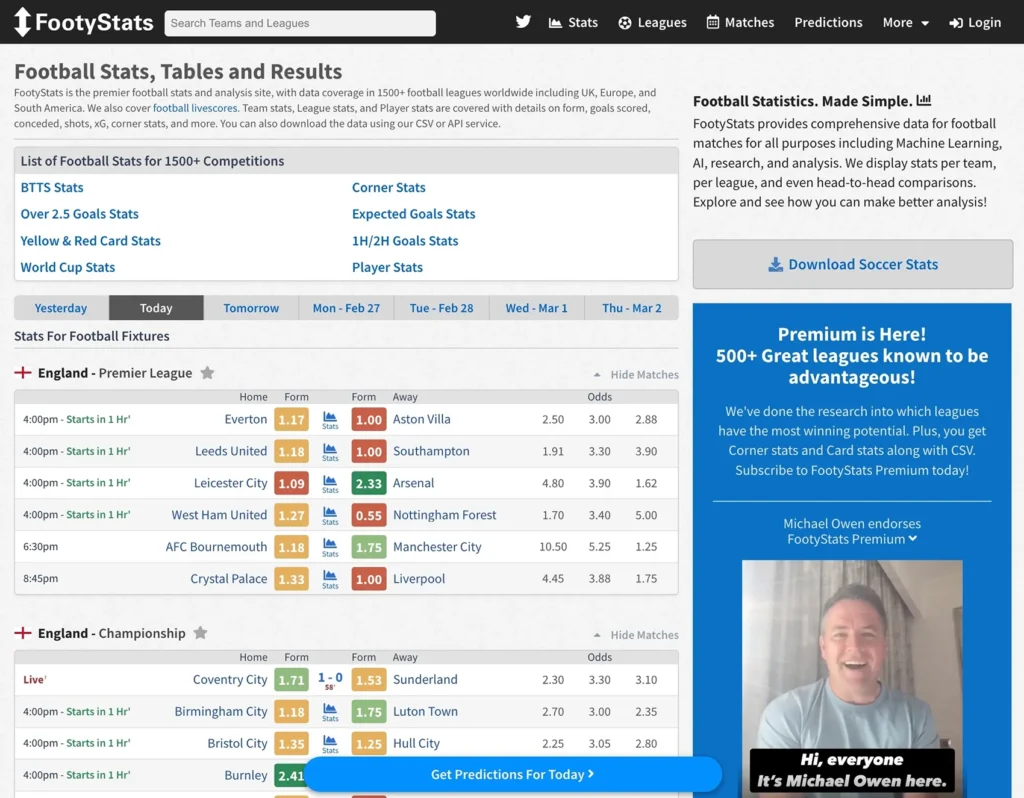
Task: Open Sunderland team link
Action: point(425,679)
